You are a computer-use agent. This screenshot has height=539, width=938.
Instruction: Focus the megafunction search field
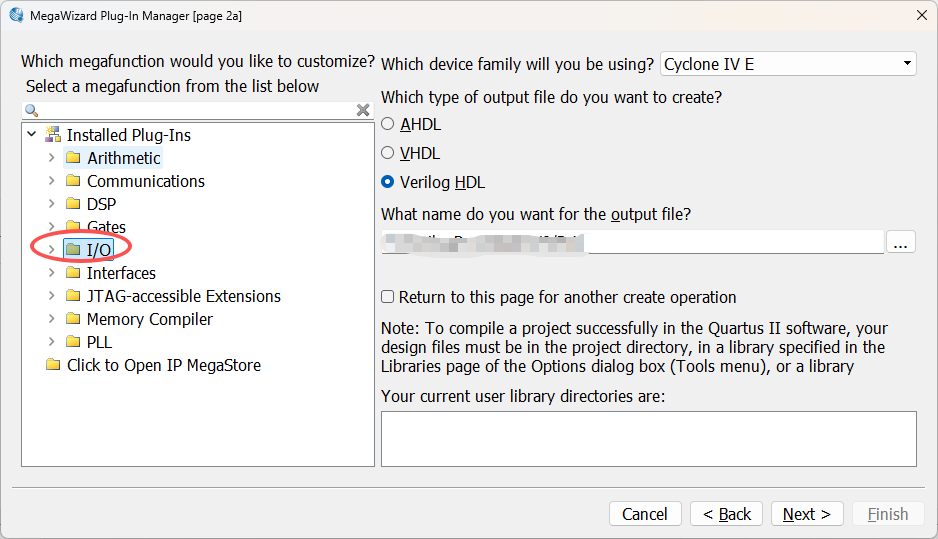(x=197, y=110)
